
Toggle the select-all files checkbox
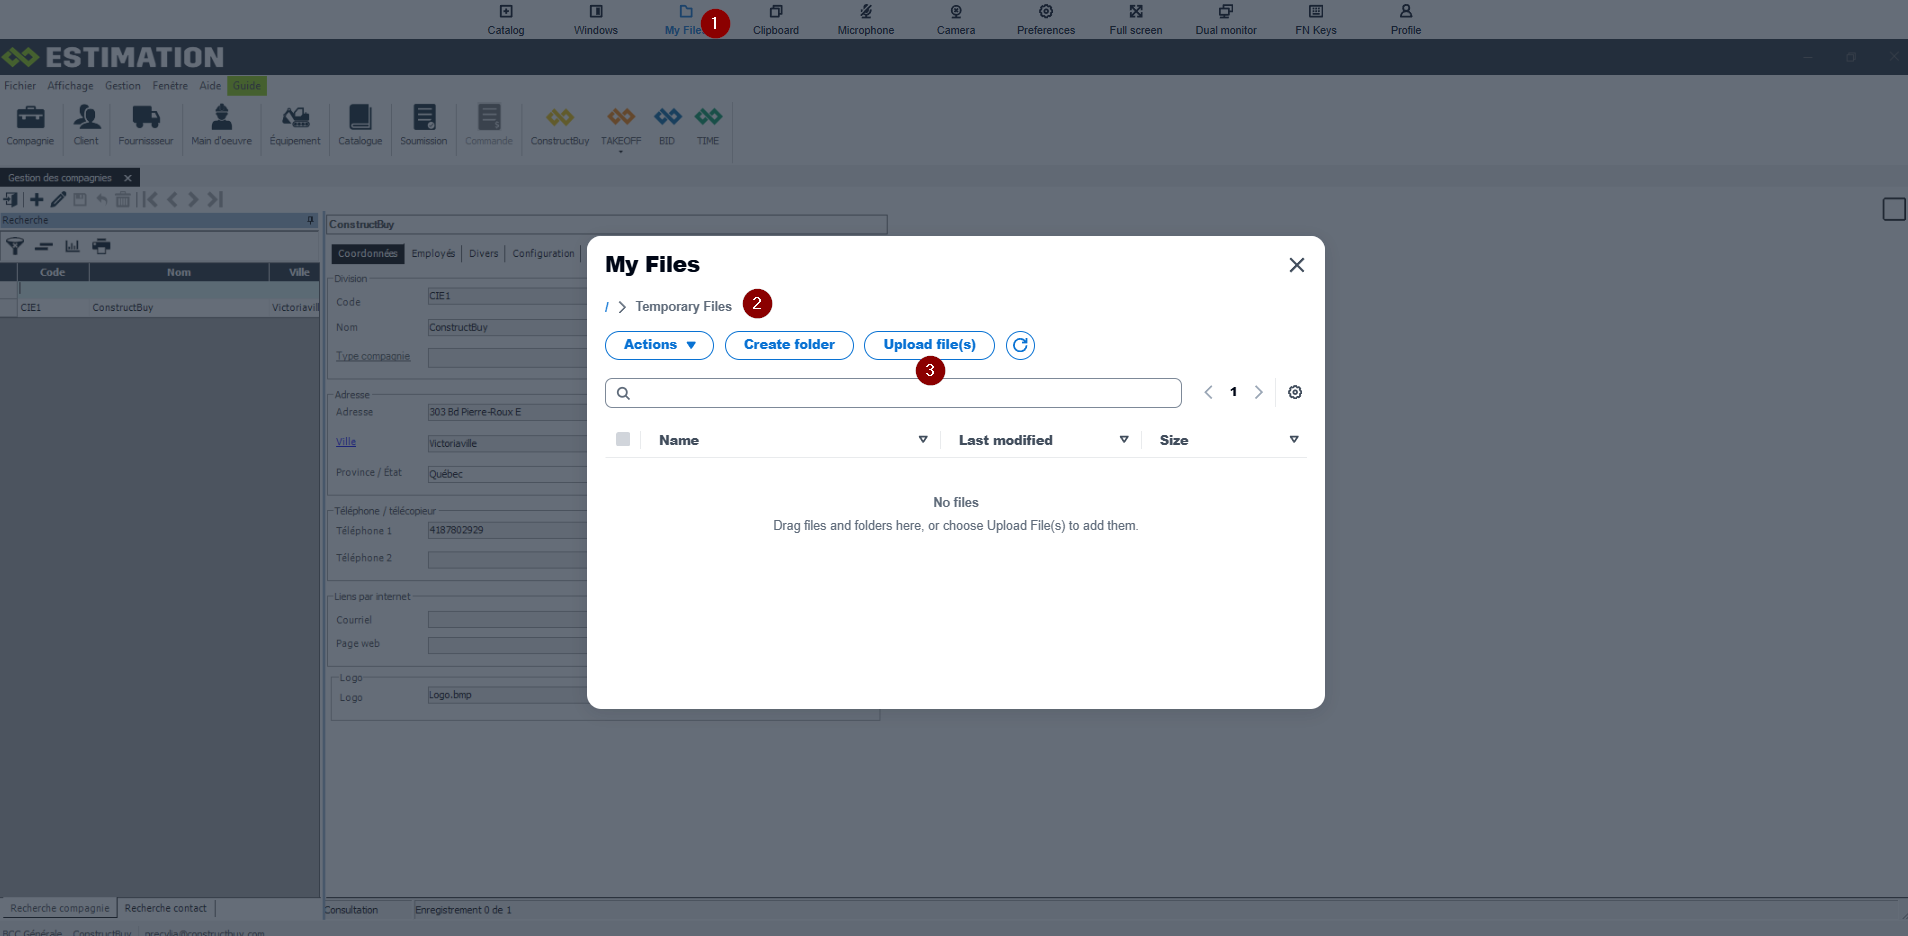623,439
